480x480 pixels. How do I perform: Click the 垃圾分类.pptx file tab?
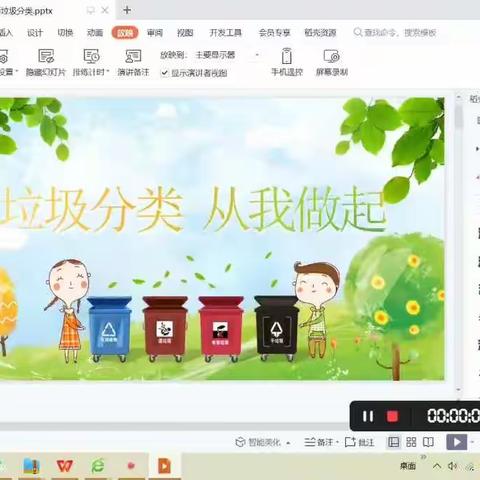(26, 11)
